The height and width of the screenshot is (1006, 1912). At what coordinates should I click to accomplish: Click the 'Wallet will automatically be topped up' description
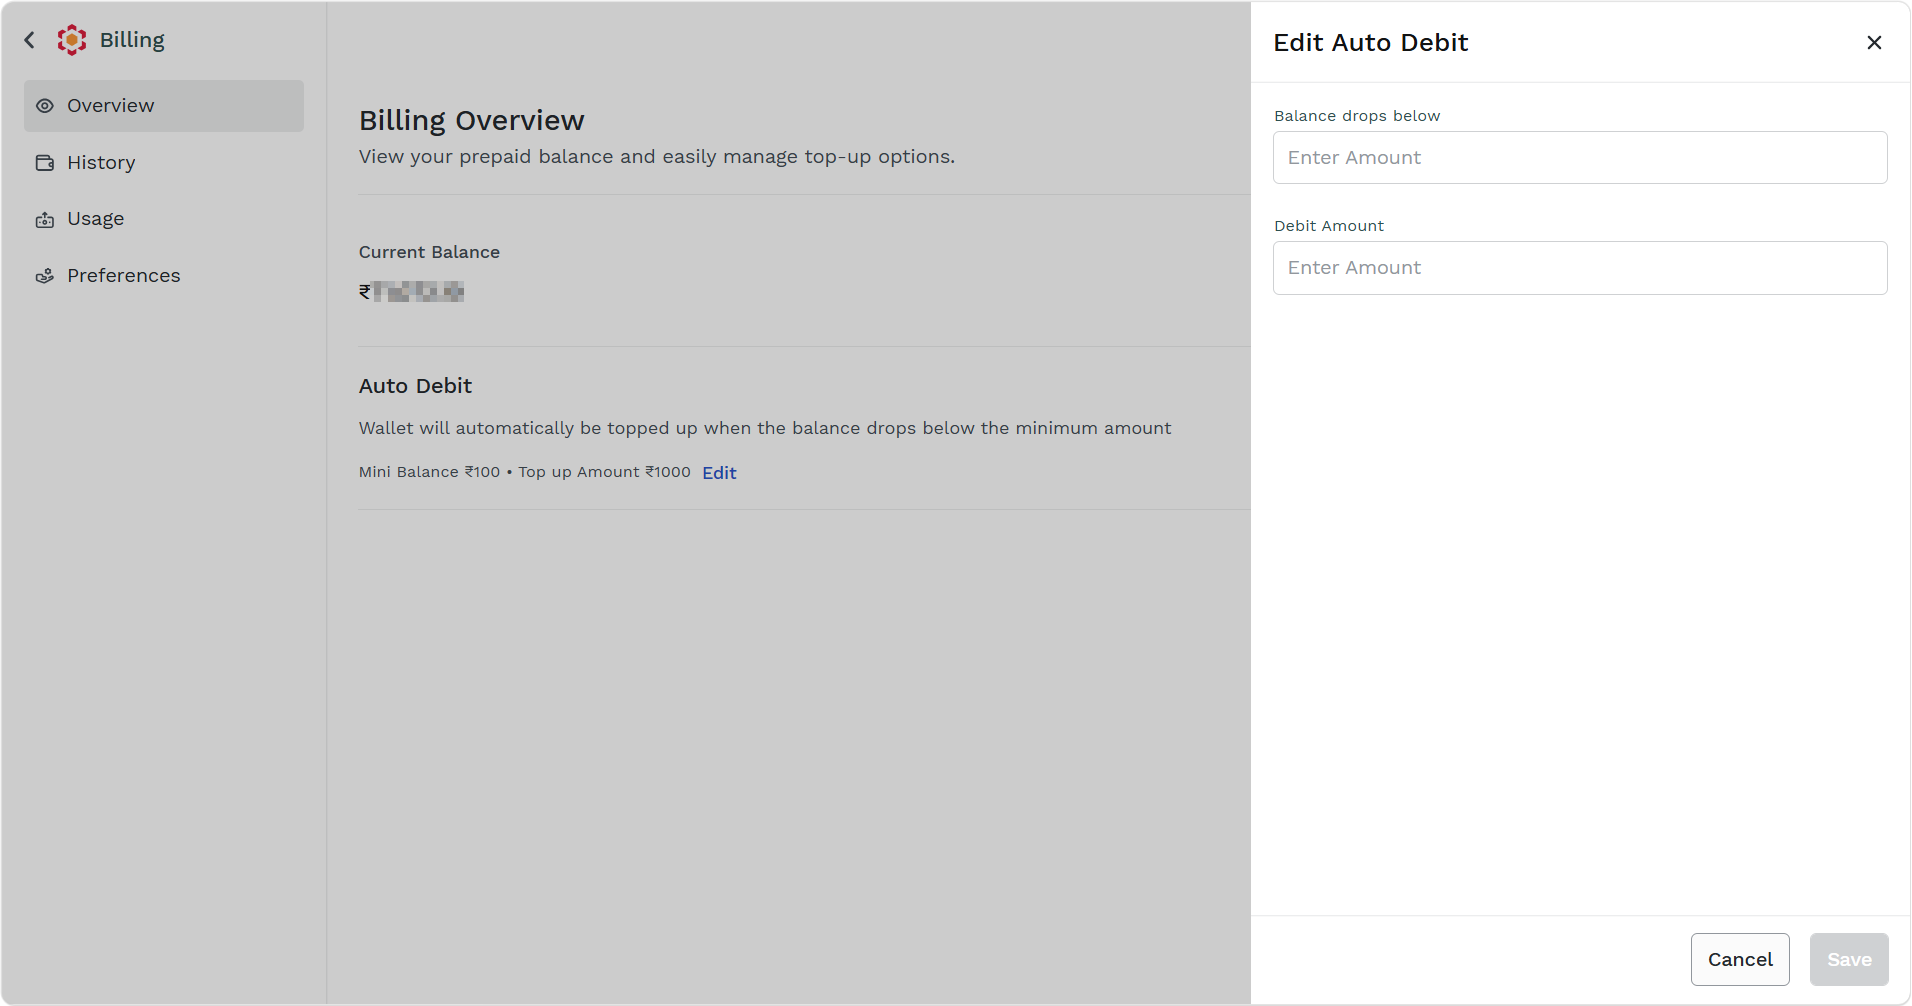(x=765, y=428)
